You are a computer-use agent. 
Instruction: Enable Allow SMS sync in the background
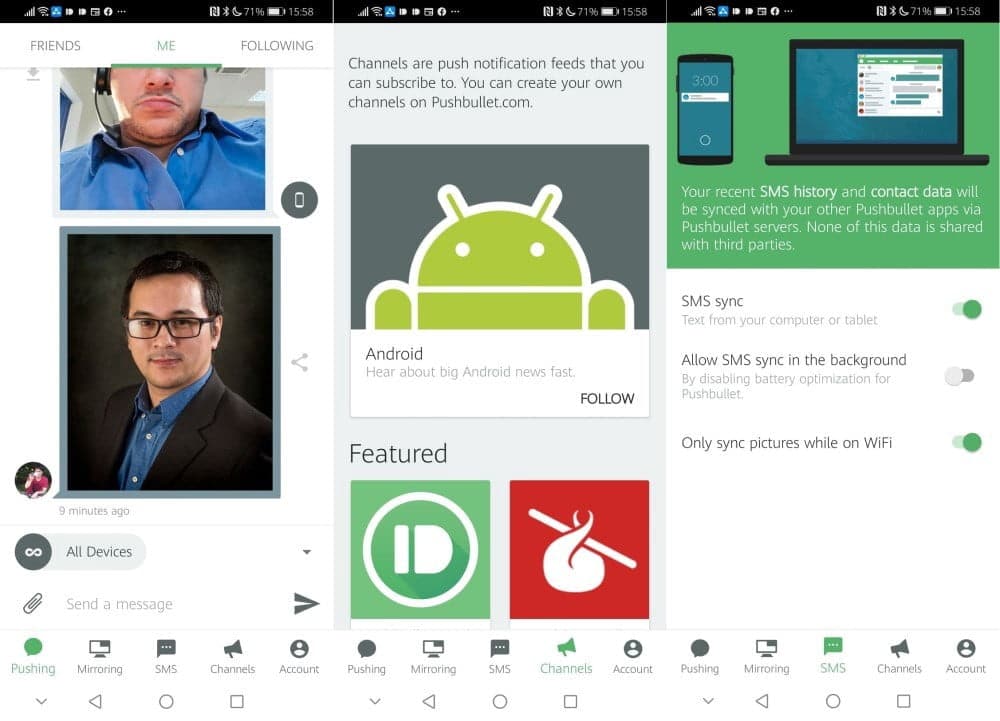click(x=961, y=375)
